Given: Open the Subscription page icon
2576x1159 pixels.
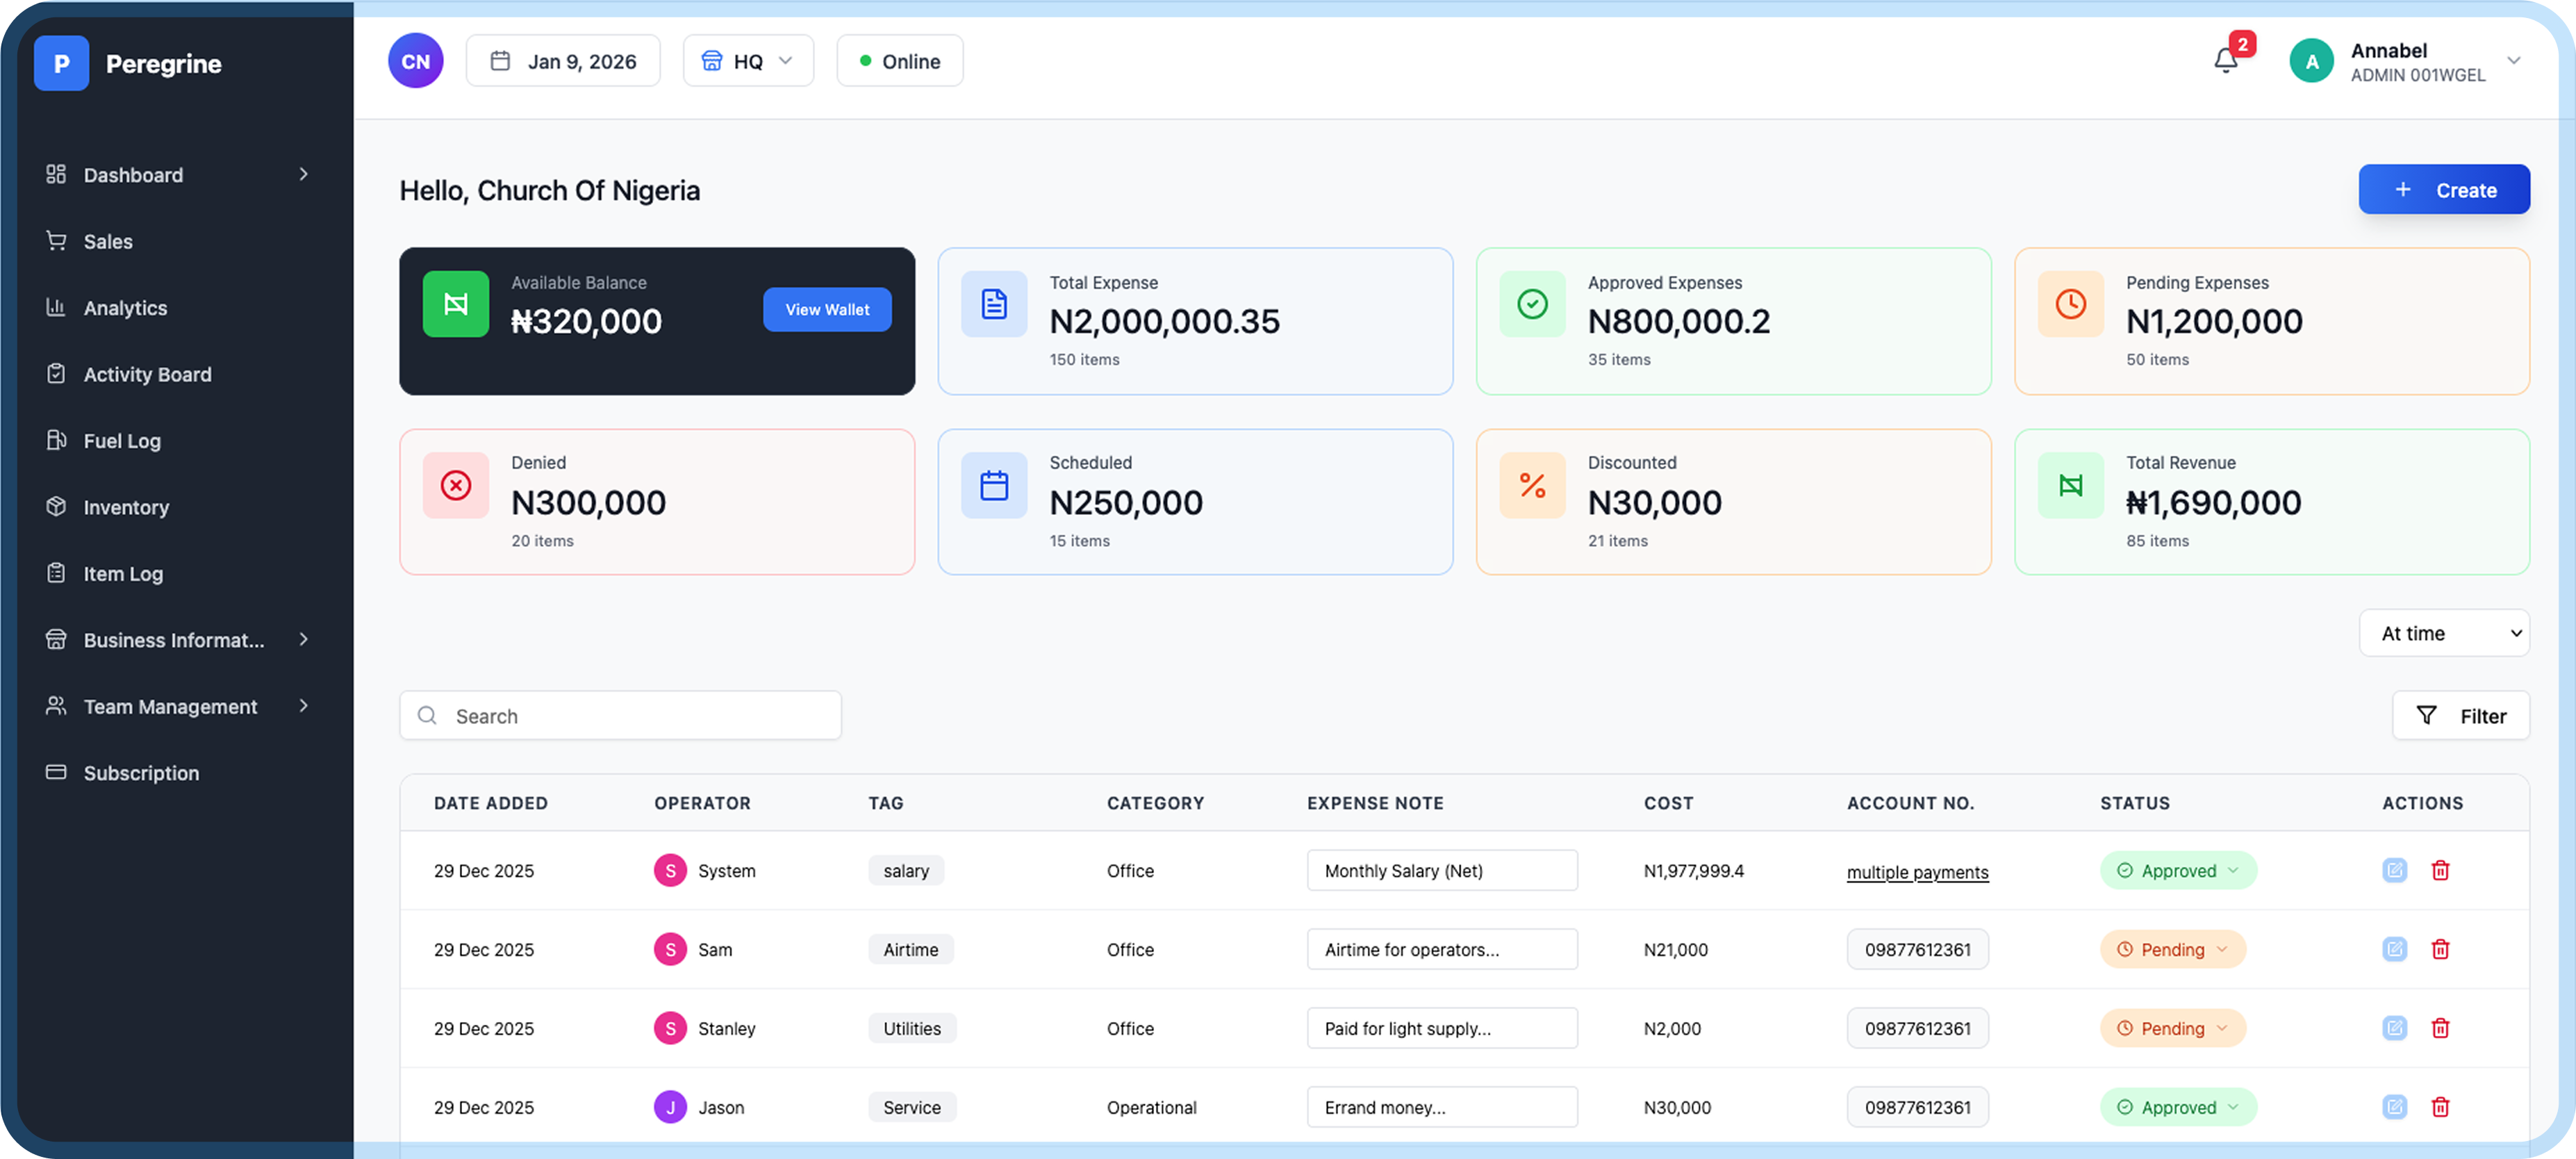Looking at the screenshot, I should click(x=57, y=772).
